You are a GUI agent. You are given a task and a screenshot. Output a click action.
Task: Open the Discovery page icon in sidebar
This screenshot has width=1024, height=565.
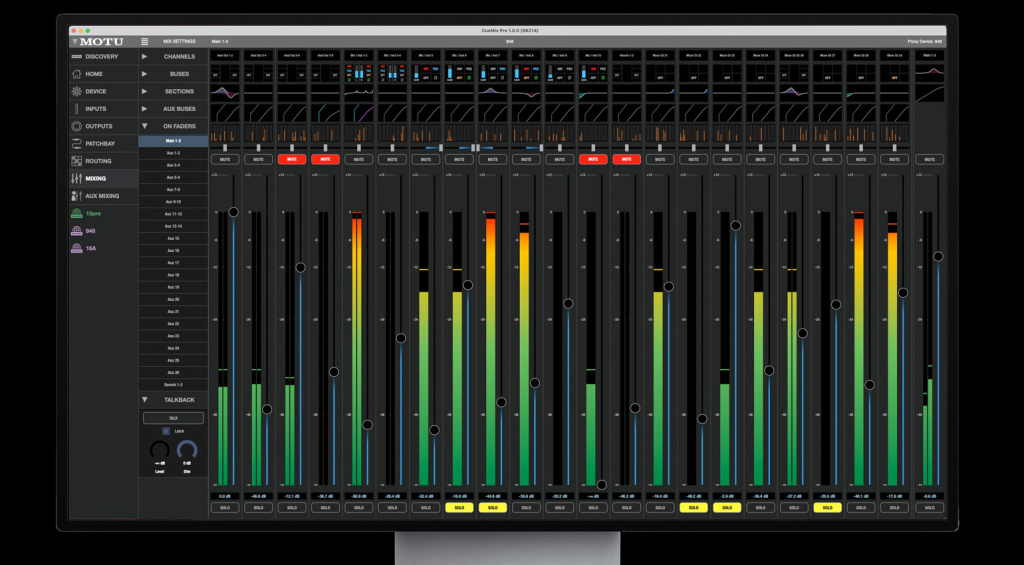[x=76, y=57]
